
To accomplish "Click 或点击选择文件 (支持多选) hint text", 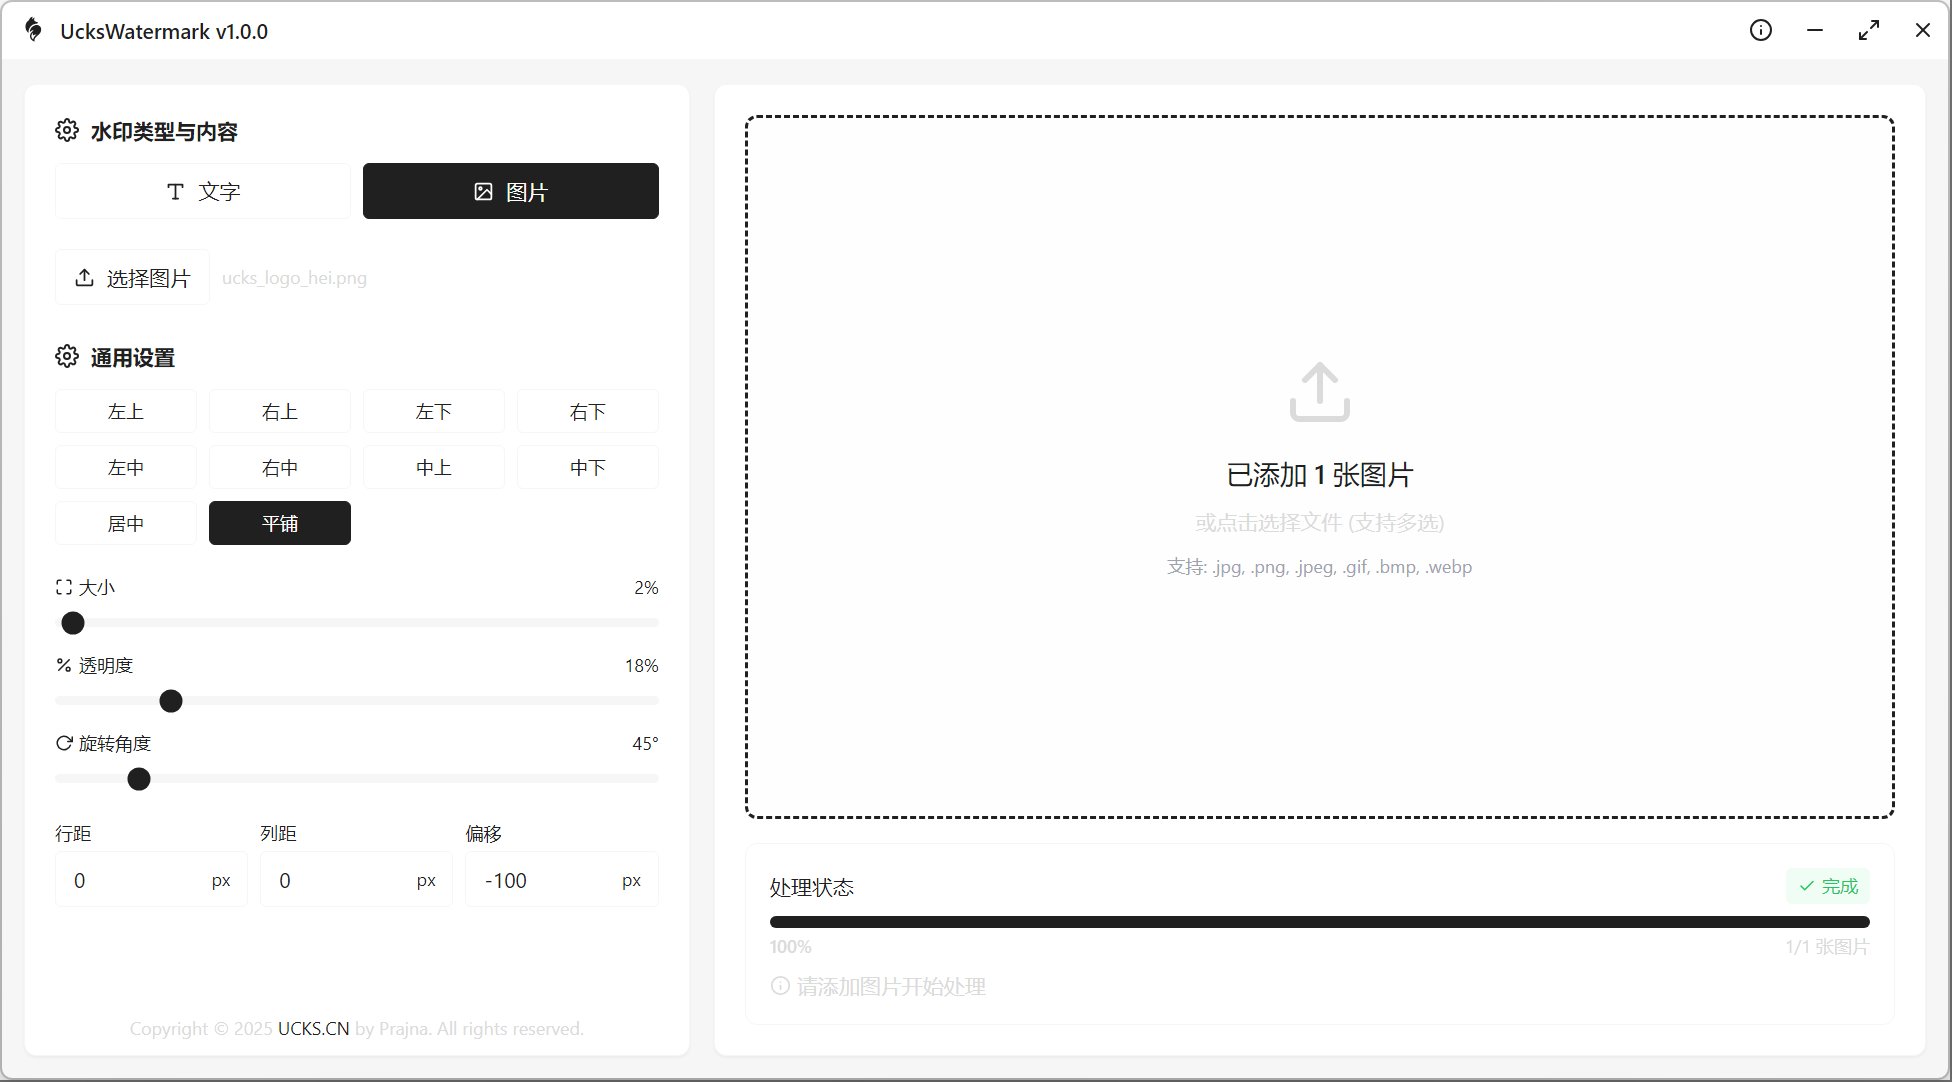I will pos(1319,523).
